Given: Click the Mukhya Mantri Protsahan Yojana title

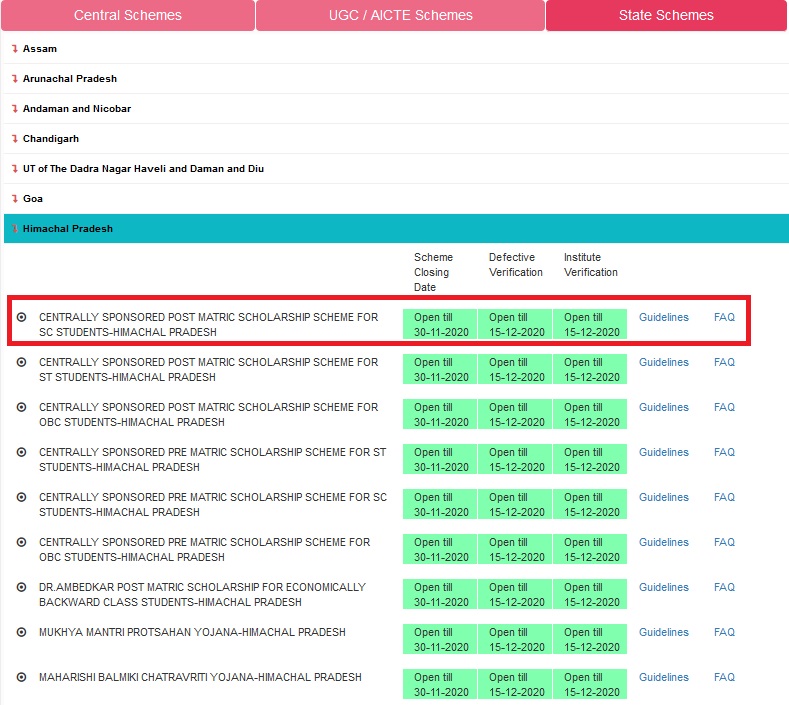Looking at the screenshot, I should [192, 632].
